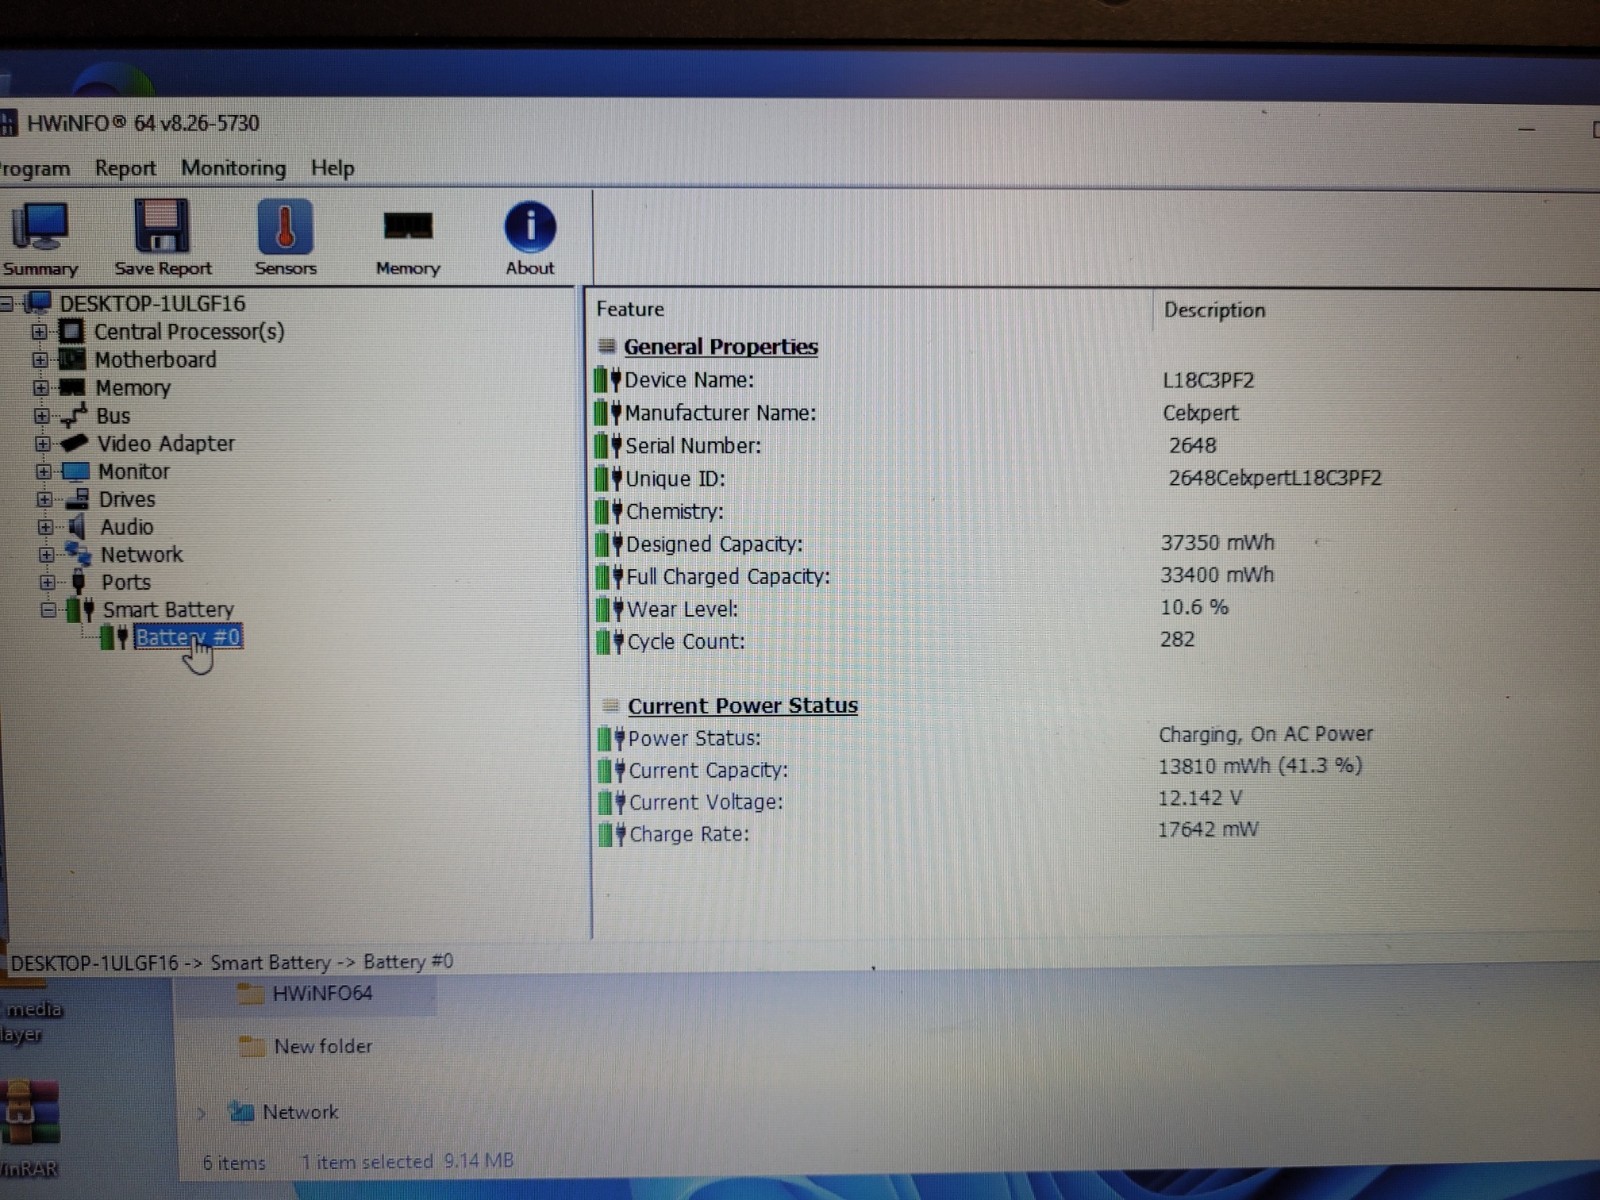The height and width of the screenshot is (1200, 1600).
Task: Click the 37350 mWh value
Action: tap(1217, 543)
